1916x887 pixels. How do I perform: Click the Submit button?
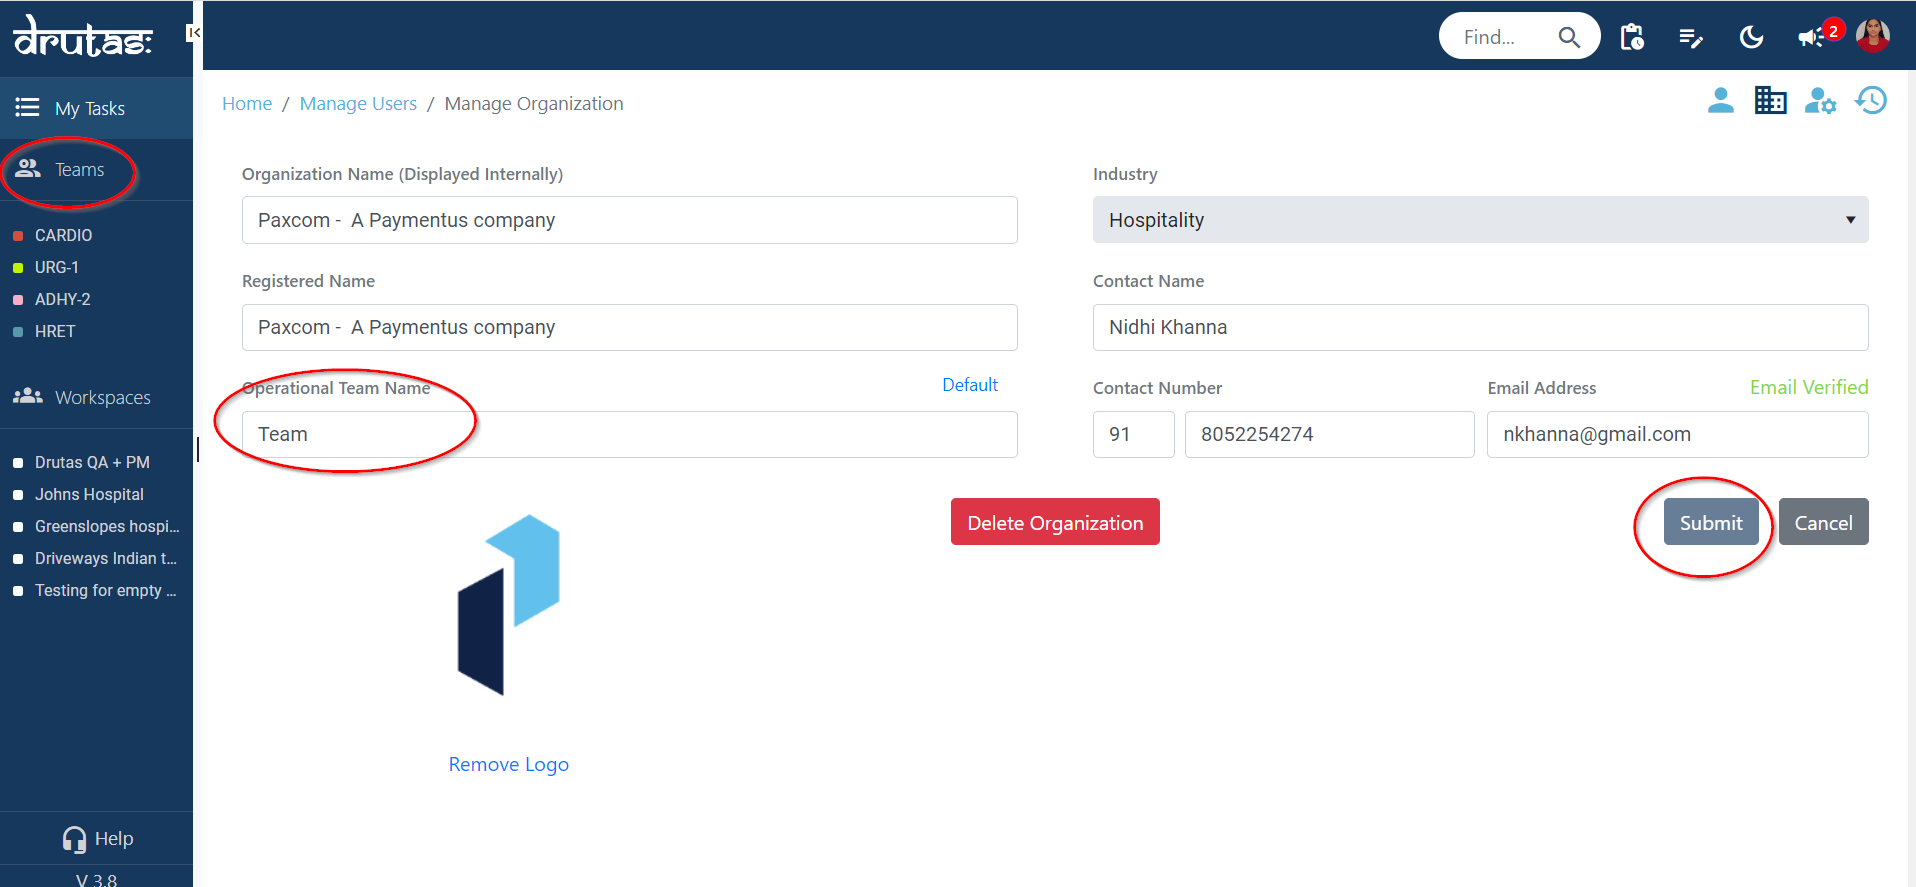point(1710,523)
